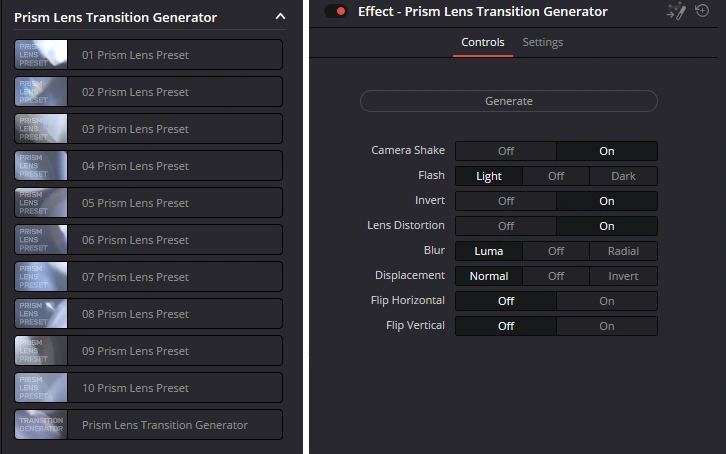
Task: Select Radial blur option
Action: [623, 251]
